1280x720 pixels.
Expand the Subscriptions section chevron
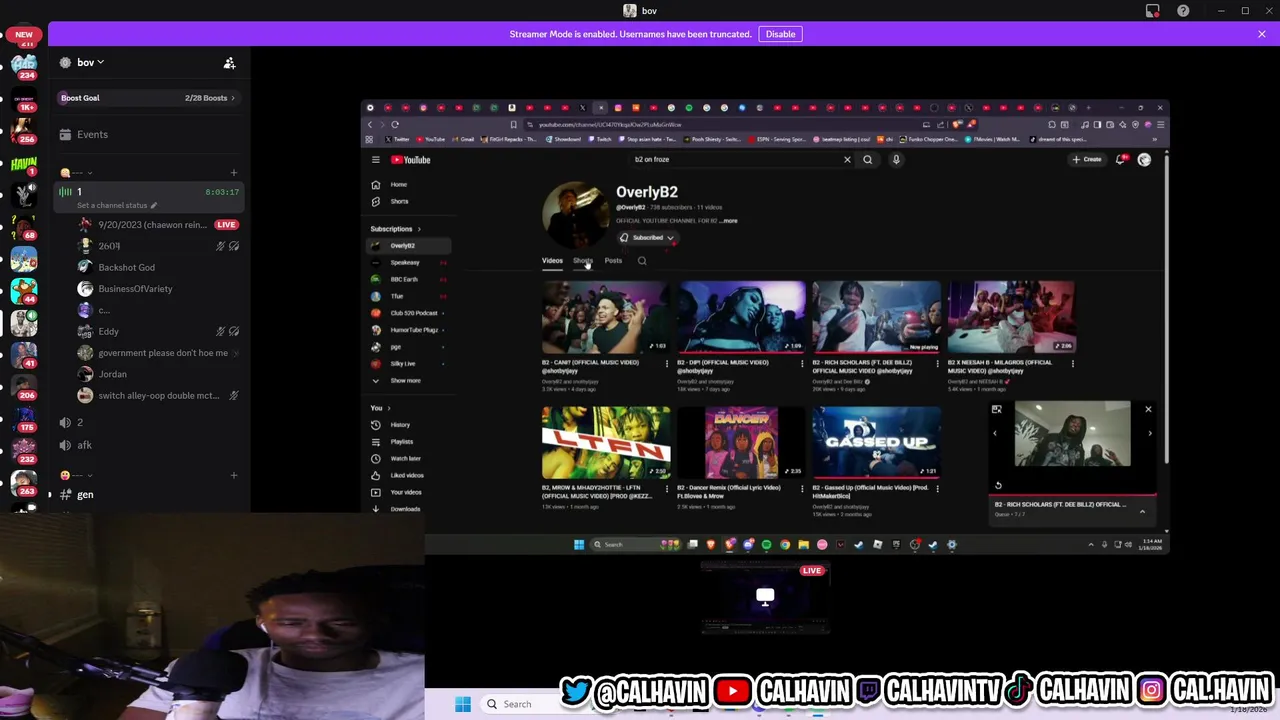click(419, 229)
